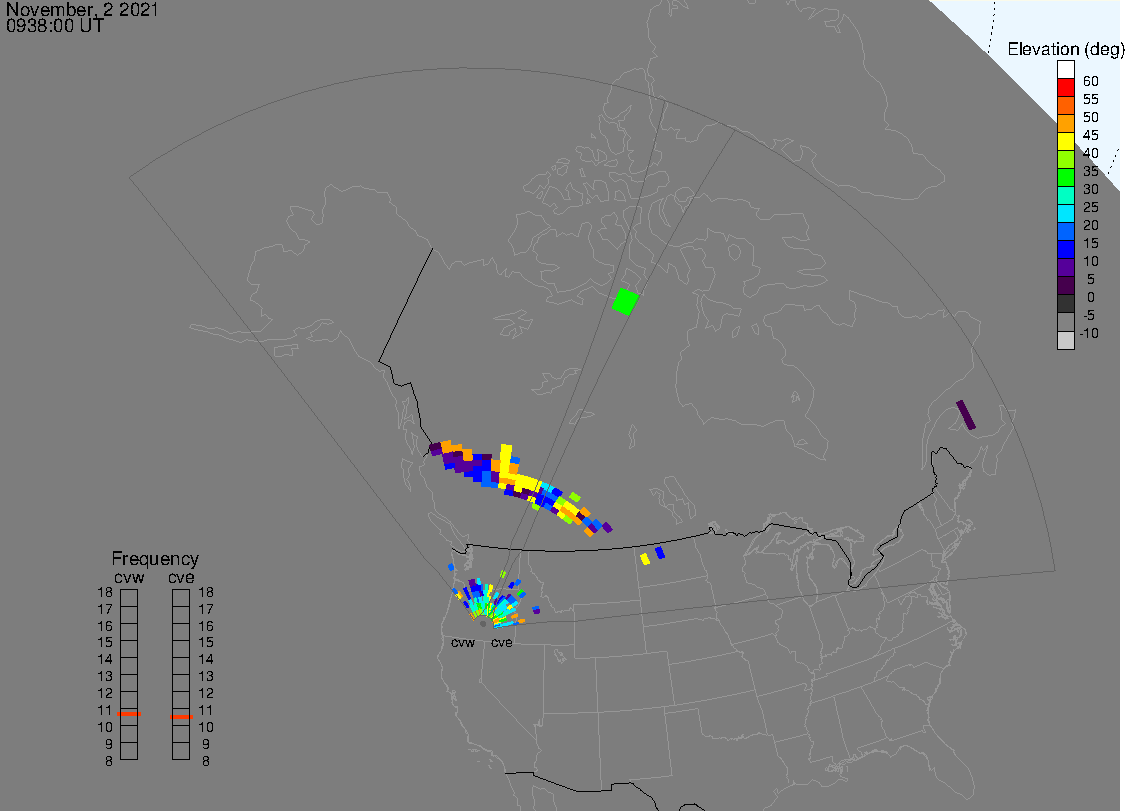Click the red elevation legend swatch
This screenshot has width=1125, height=811.
(1065, 88)
